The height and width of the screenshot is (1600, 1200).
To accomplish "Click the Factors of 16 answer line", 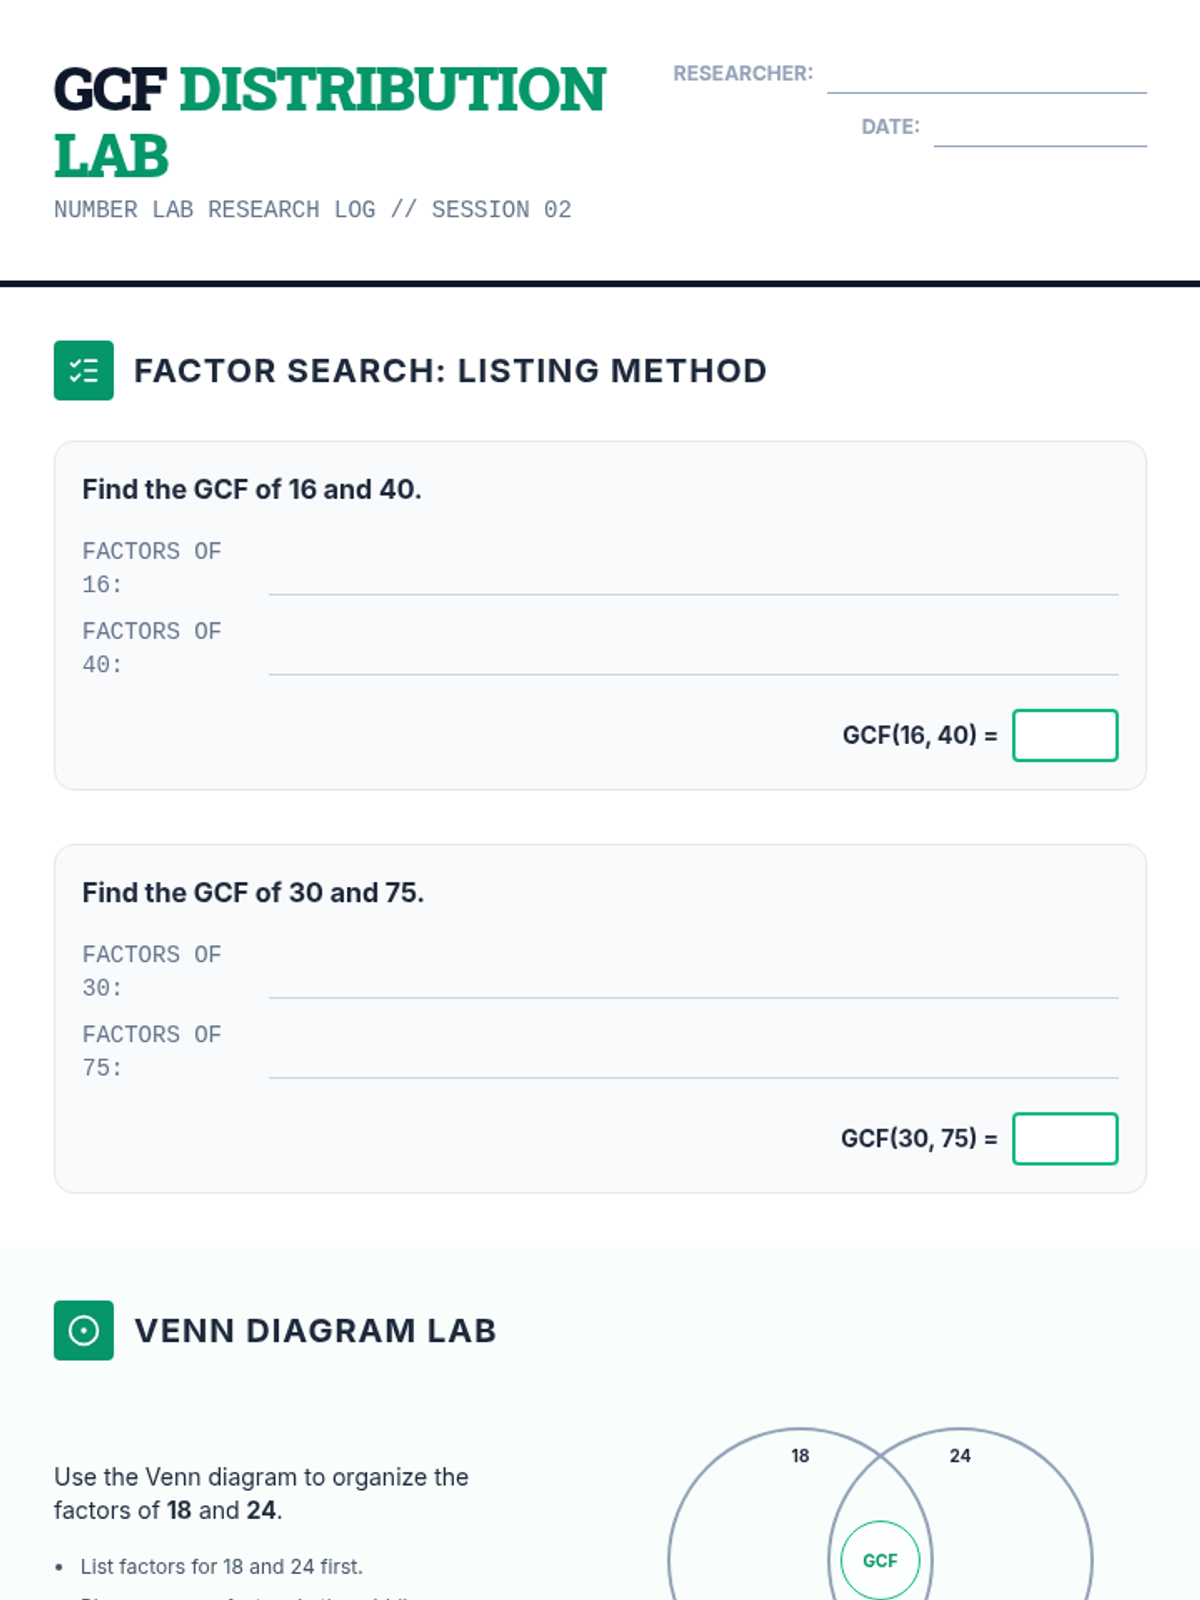I will pos(693,580).
